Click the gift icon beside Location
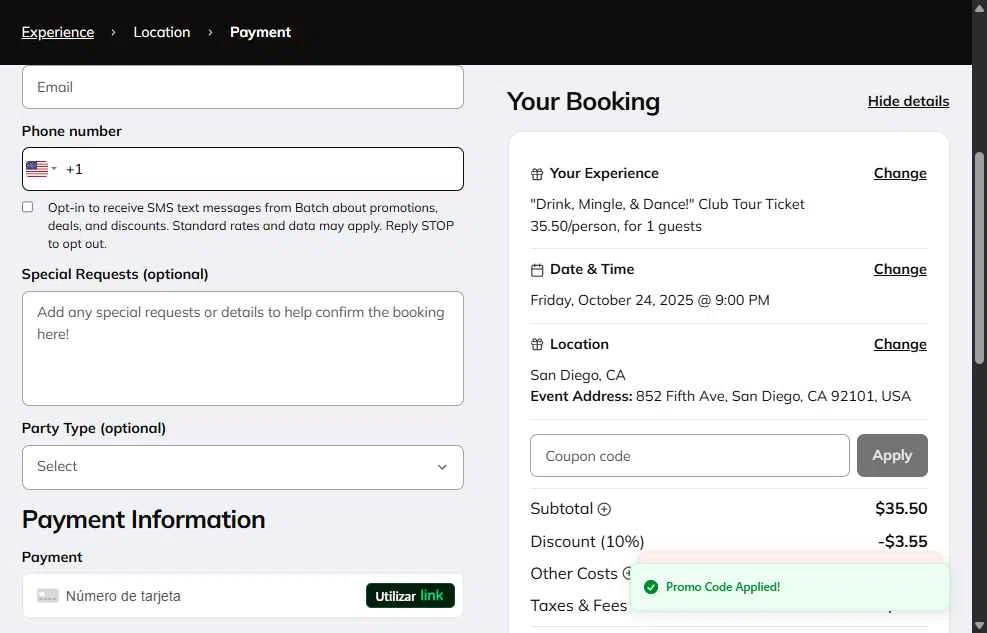Screen dimensions: 987x633 [537, 344]
